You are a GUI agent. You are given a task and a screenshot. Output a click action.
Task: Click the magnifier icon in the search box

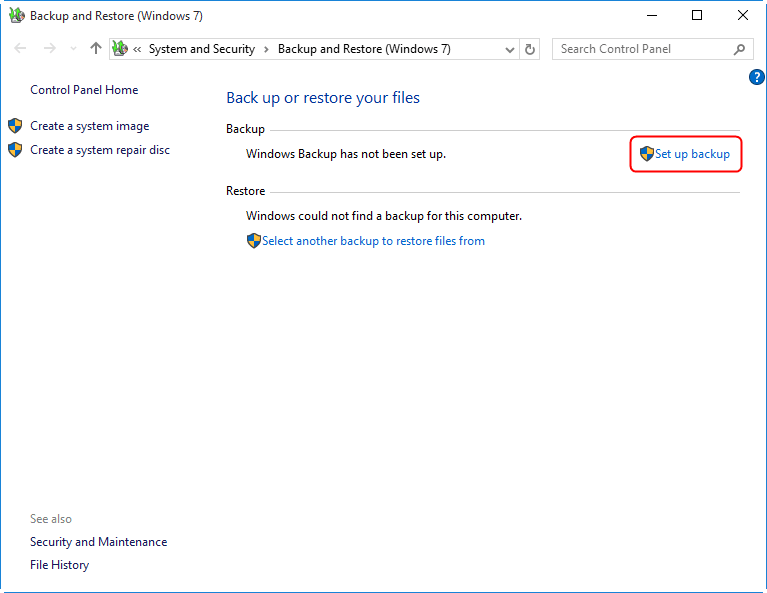(x=739, y=49)
